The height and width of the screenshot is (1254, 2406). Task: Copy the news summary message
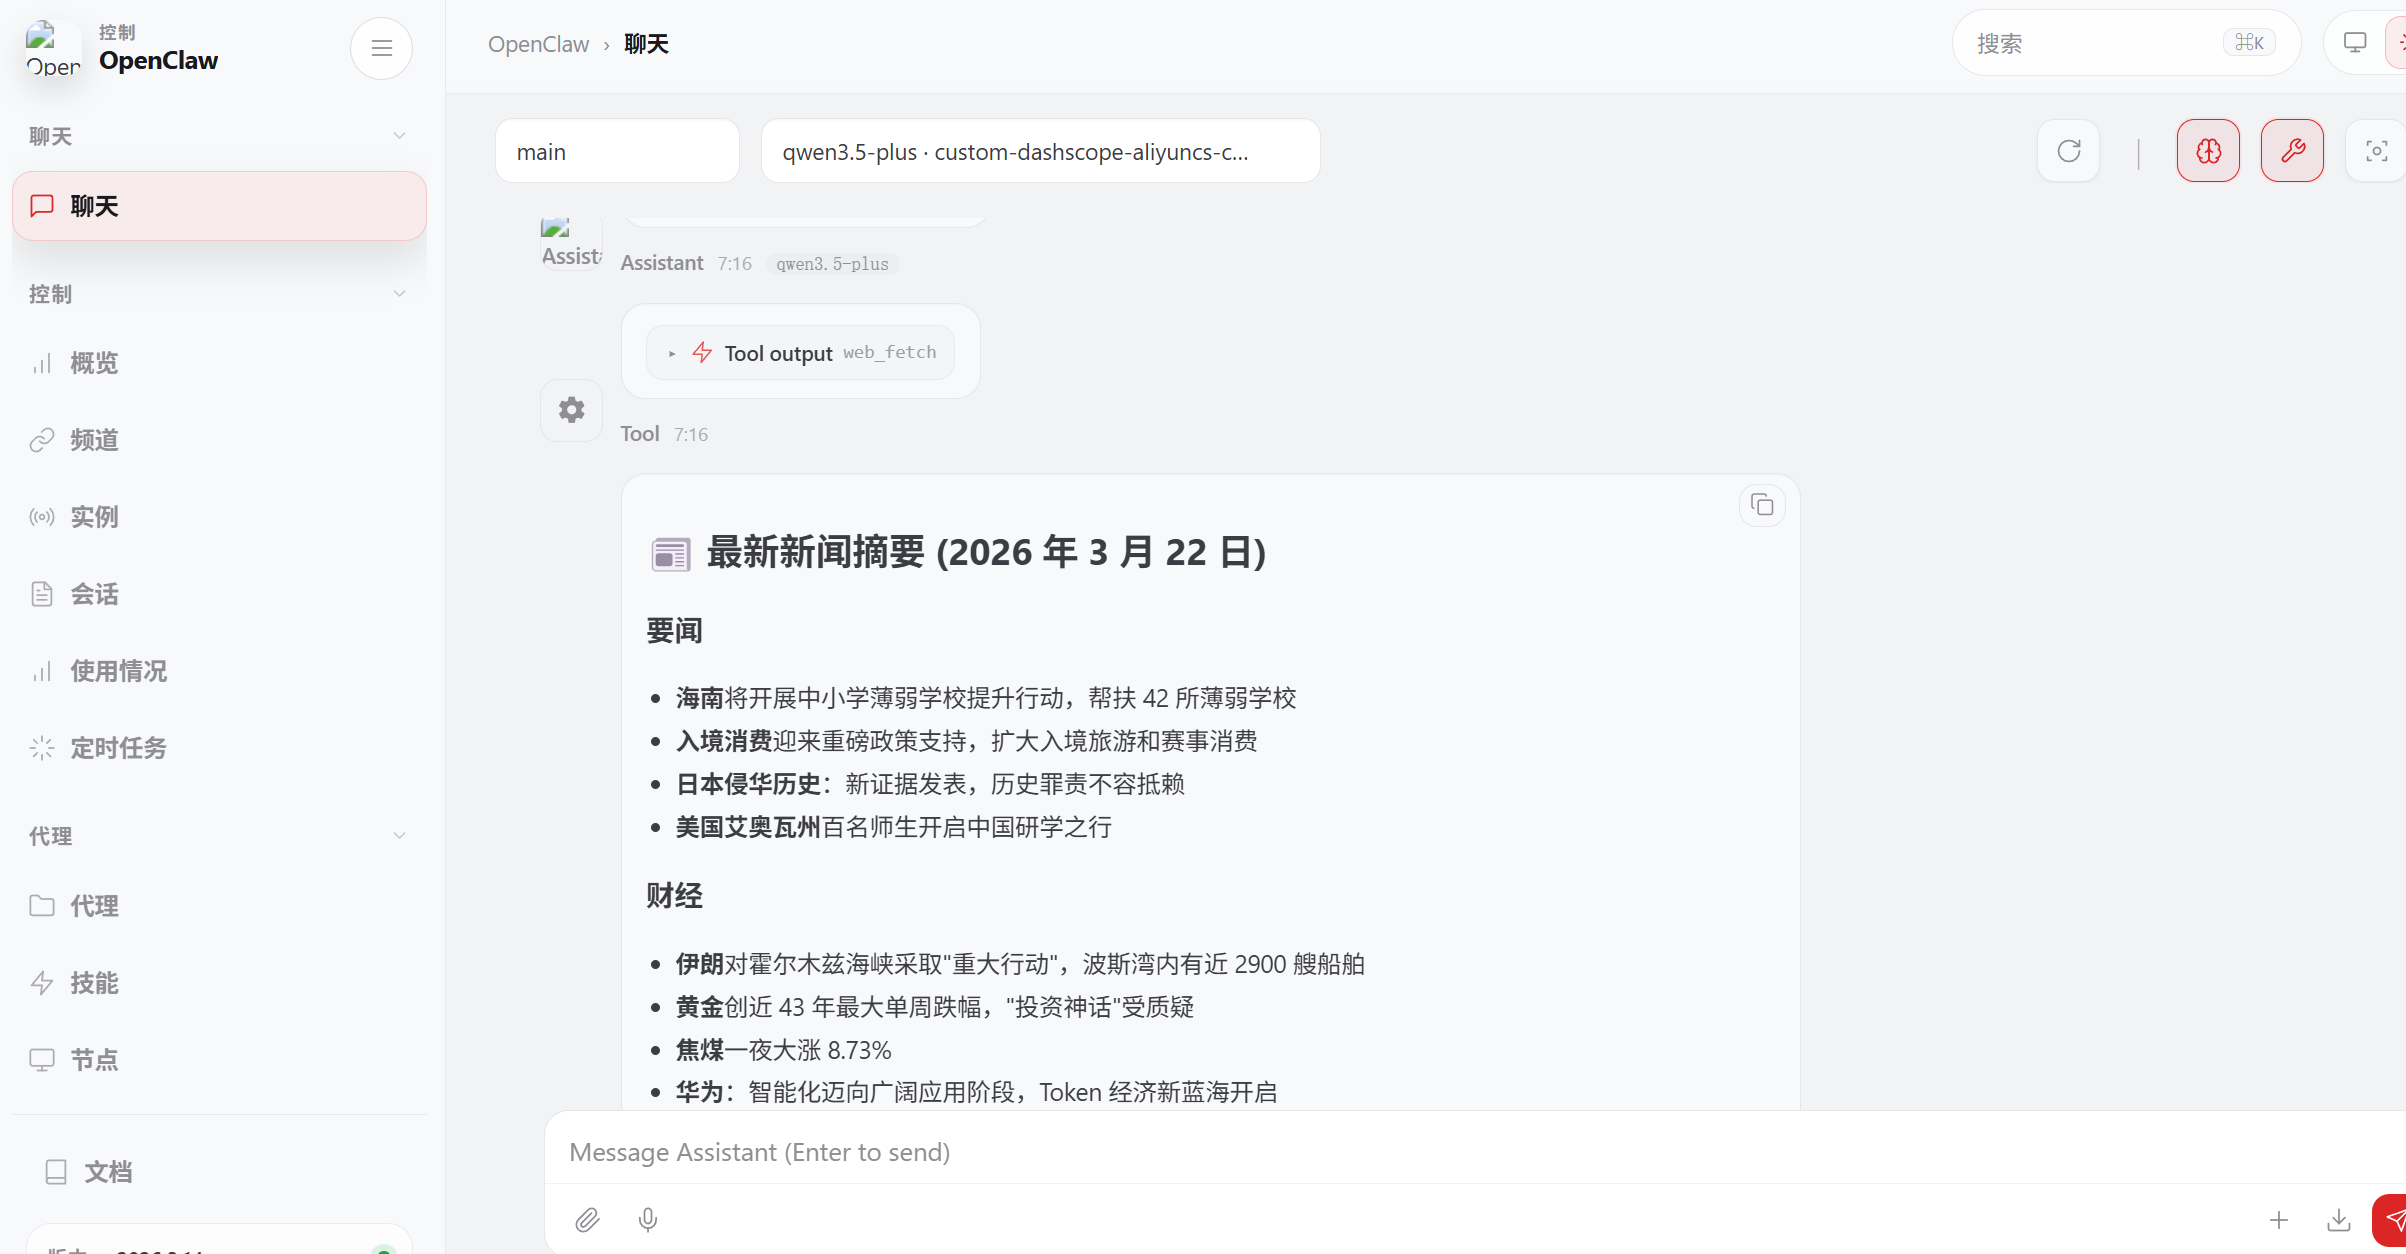pos(1762,506)
